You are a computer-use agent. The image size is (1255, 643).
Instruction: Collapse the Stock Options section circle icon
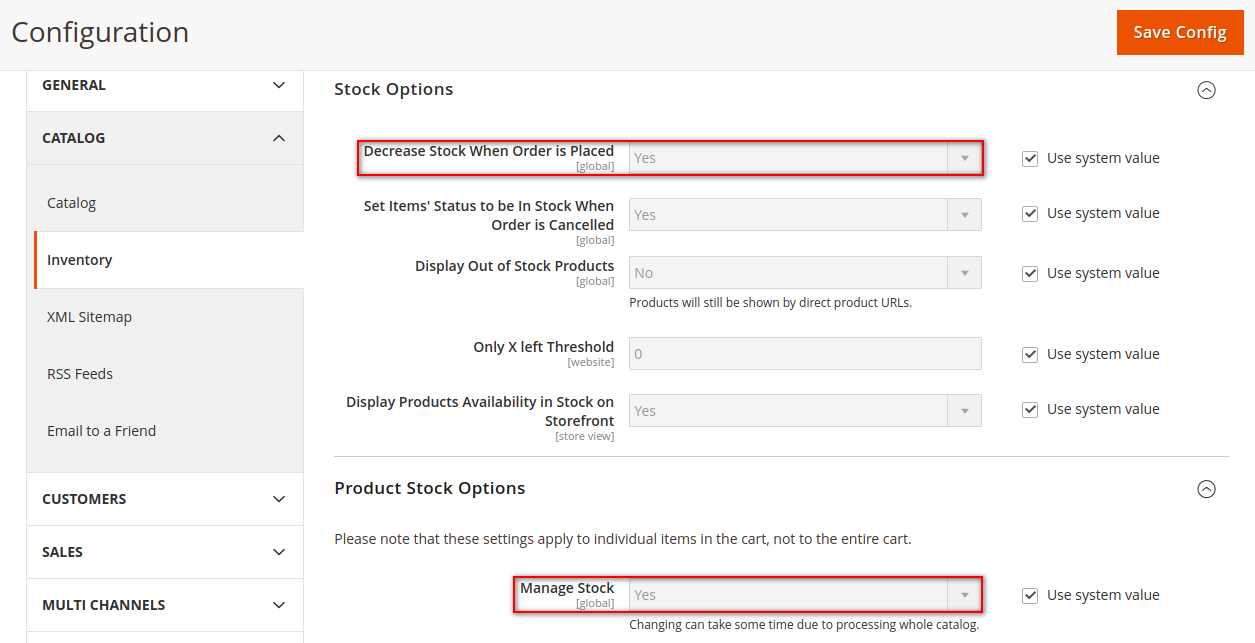point(1206,90)
